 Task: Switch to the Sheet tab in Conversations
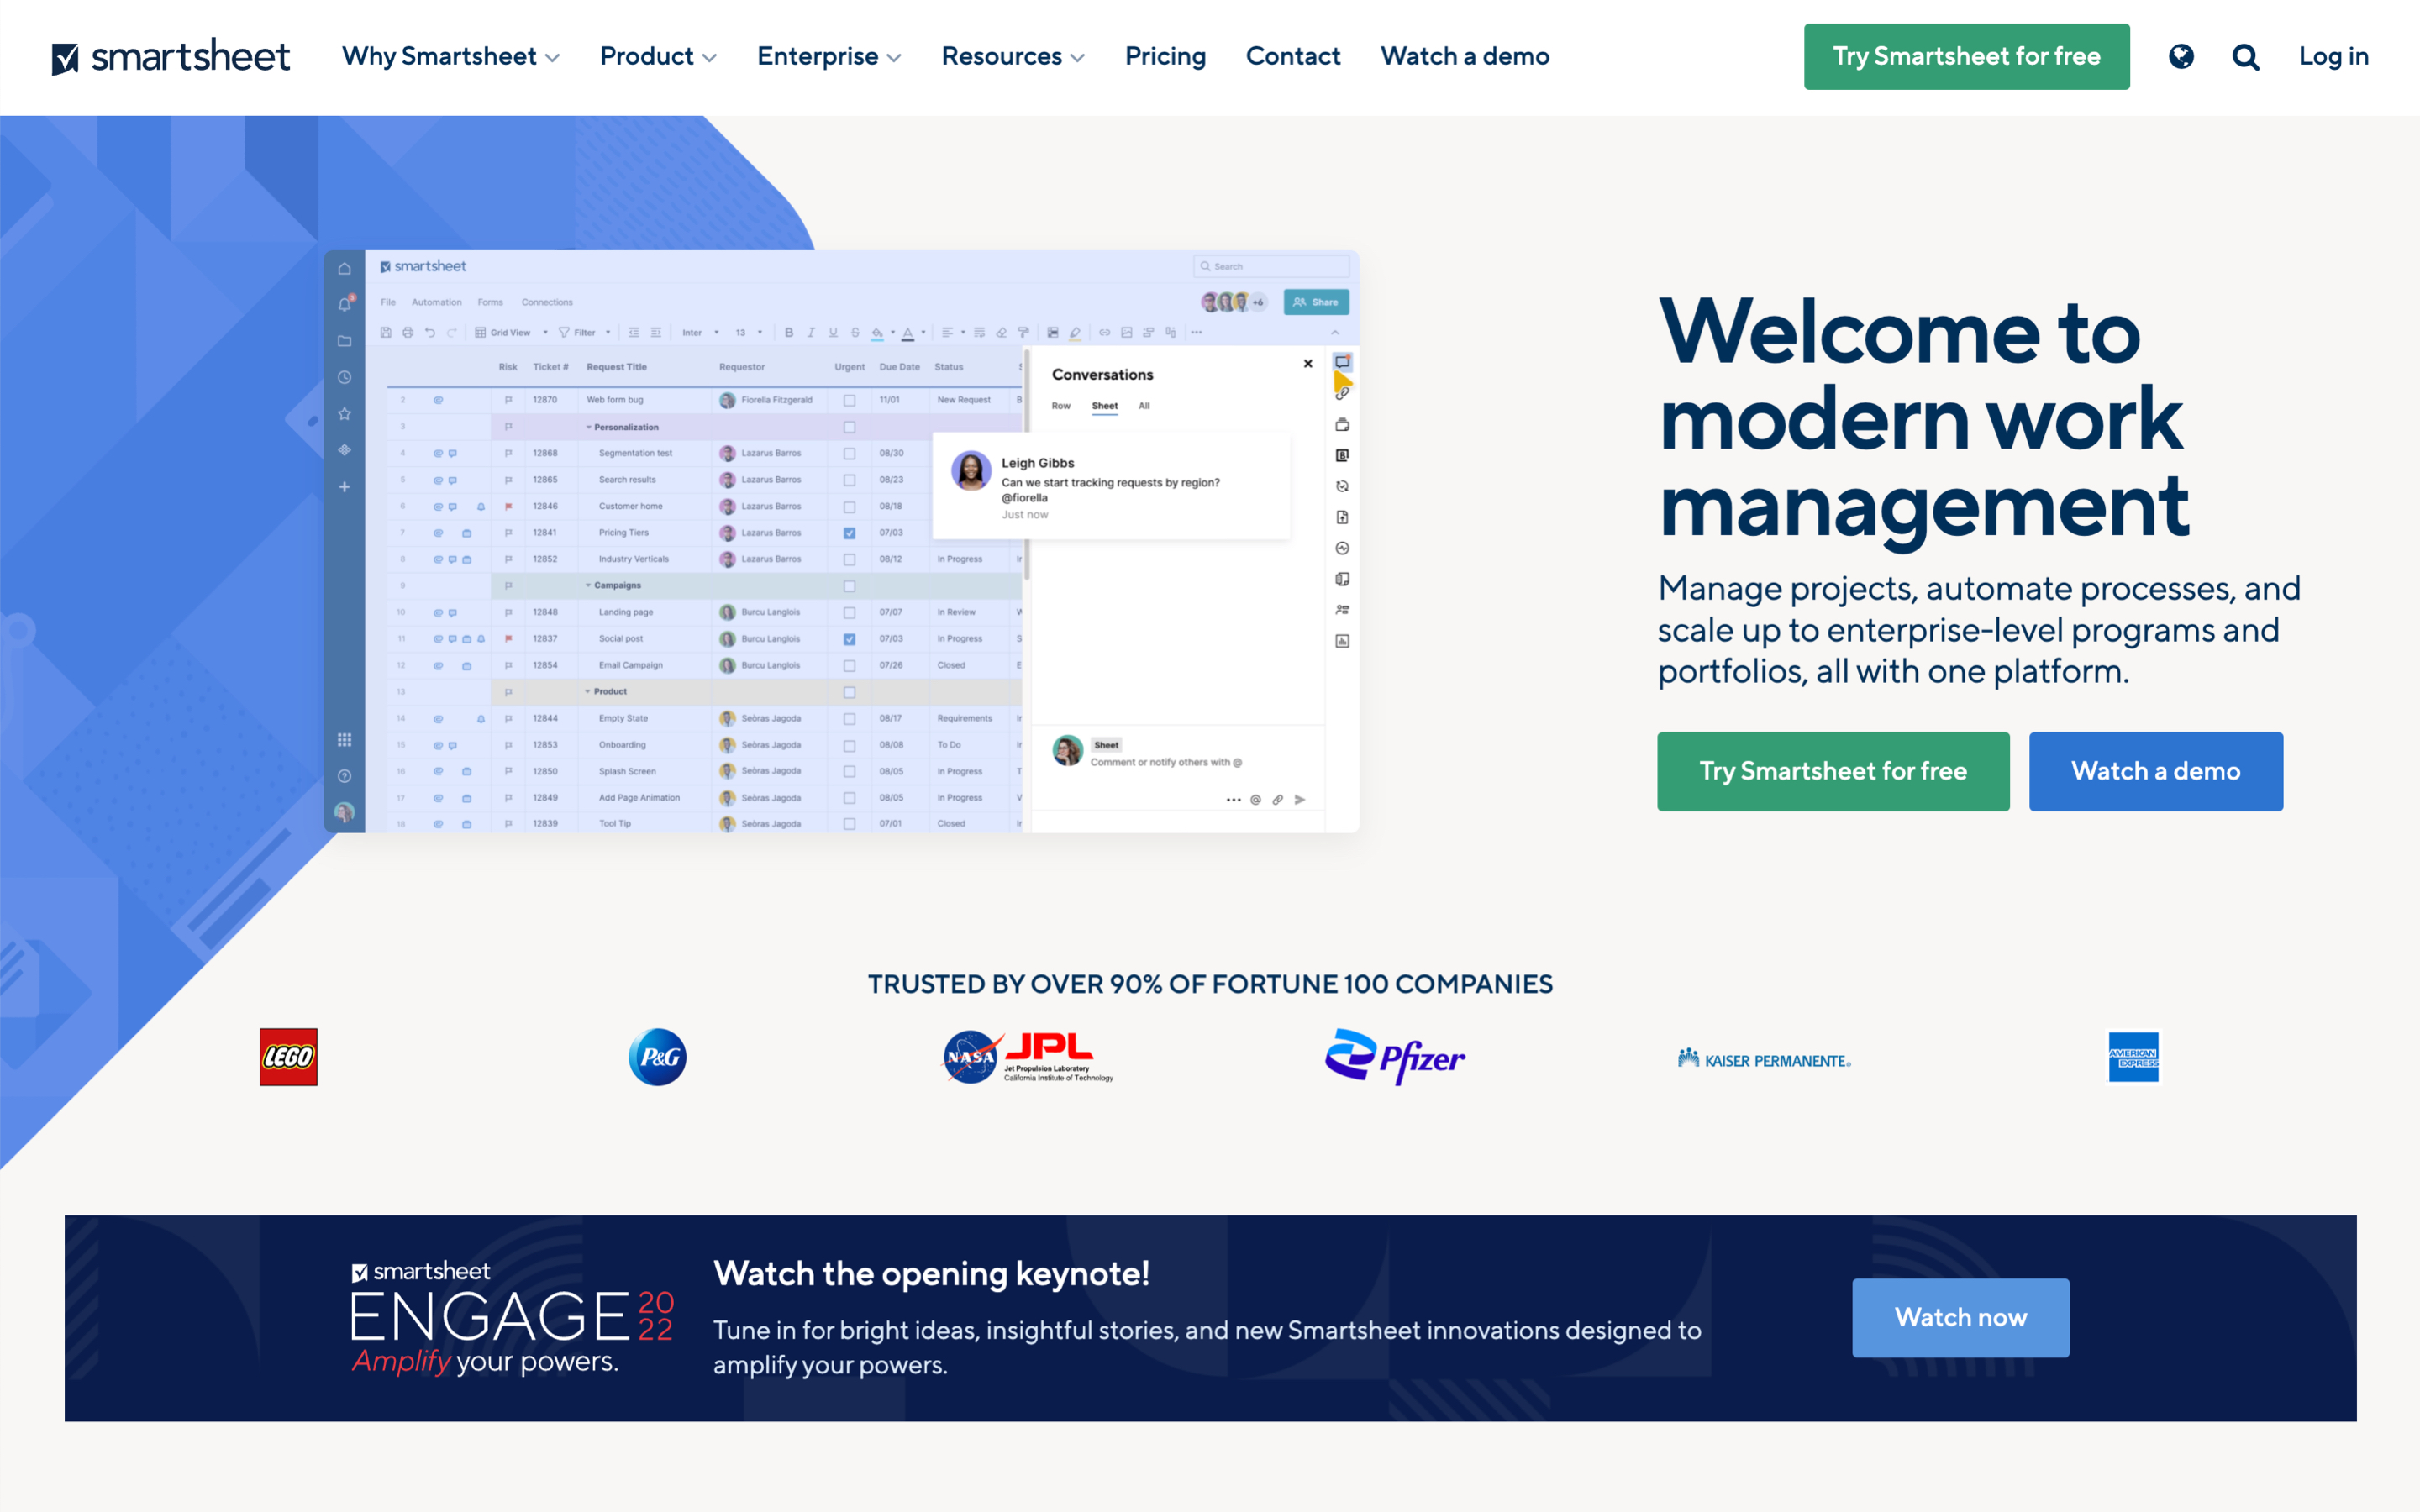1105,406
